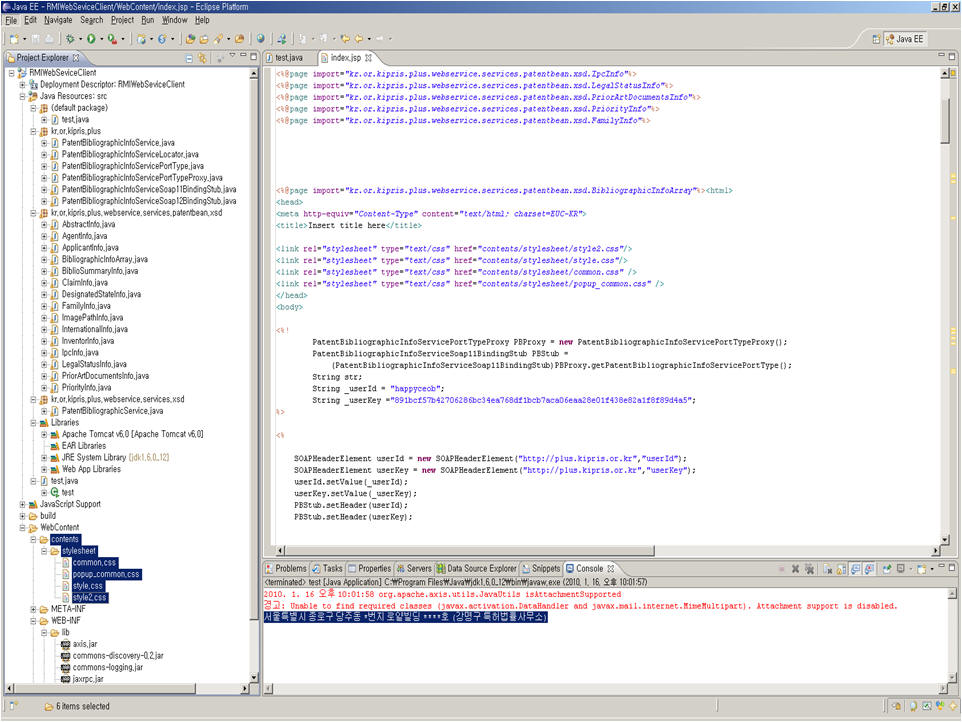Click the web browser globe toolbar icon

[260, 39]
